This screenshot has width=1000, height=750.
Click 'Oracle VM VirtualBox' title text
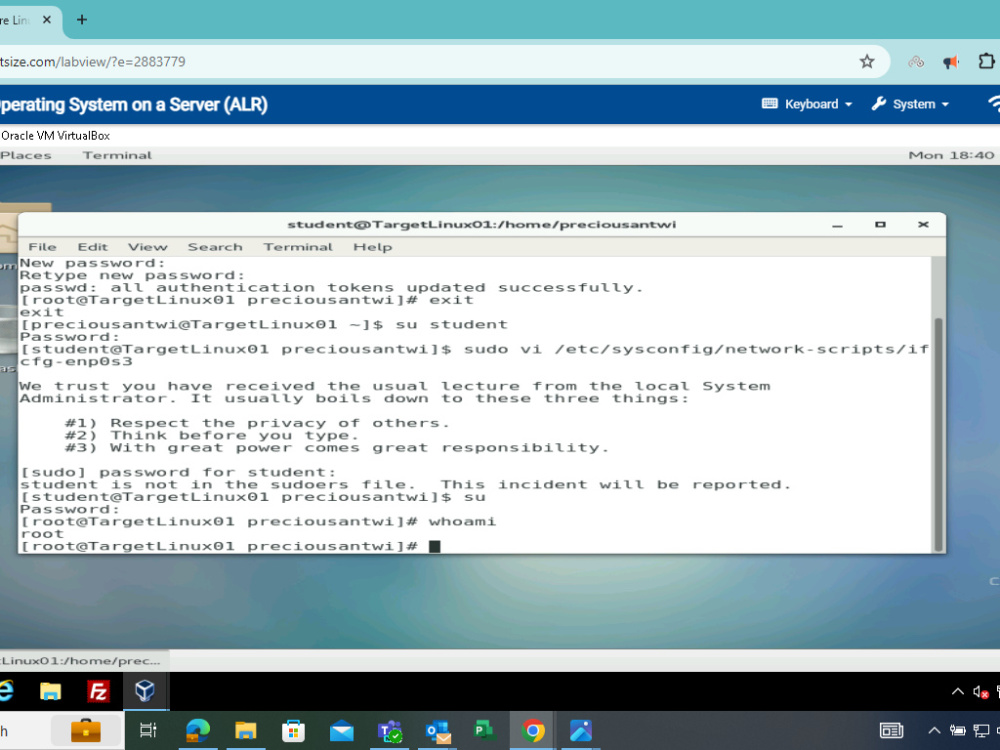55,135
